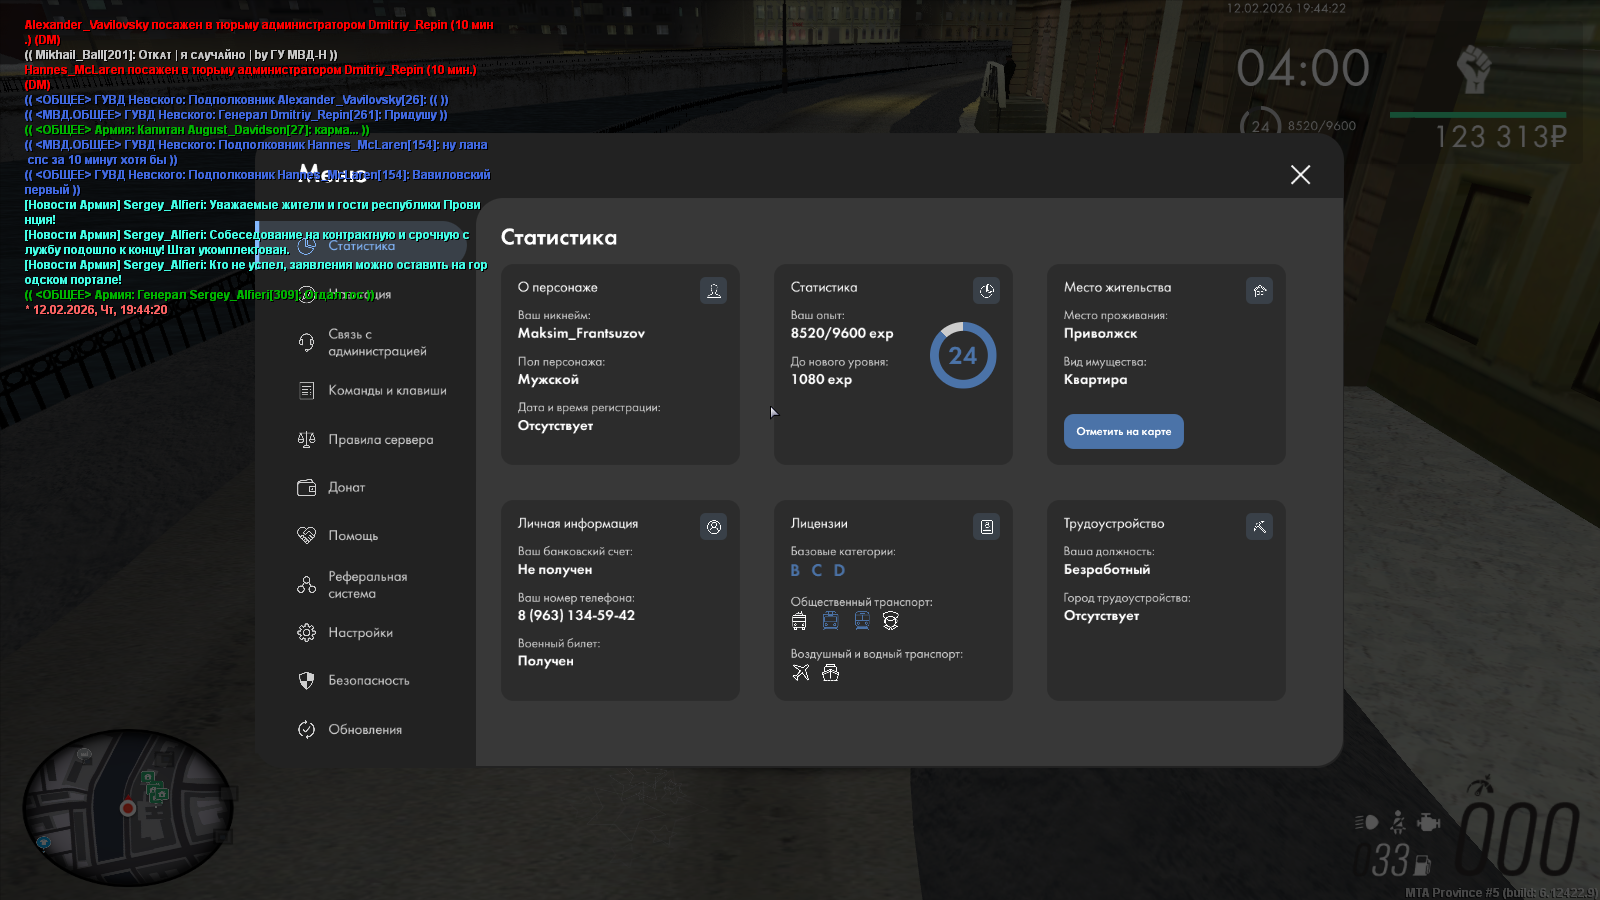Screen dimensions: 1600x900
Task: Open the Связь с администрацией menu item
Action: pos(376,343)
